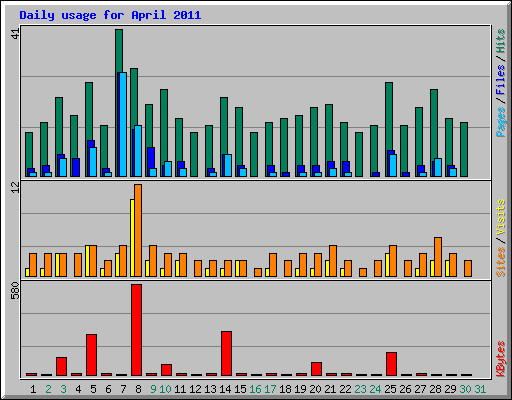Click green day label "24"
Viewport: 512px width, 400px height.
point(375,389)
